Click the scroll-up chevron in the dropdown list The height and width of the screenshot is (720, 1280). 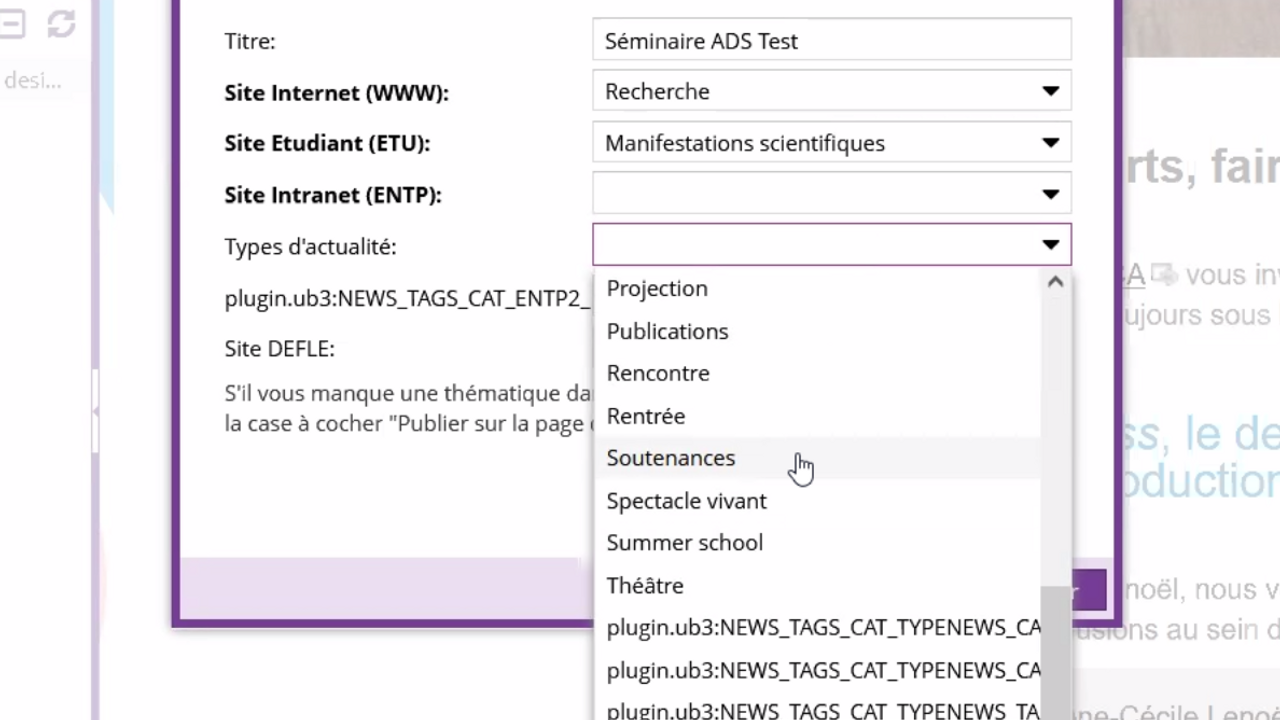point(1055,283)
